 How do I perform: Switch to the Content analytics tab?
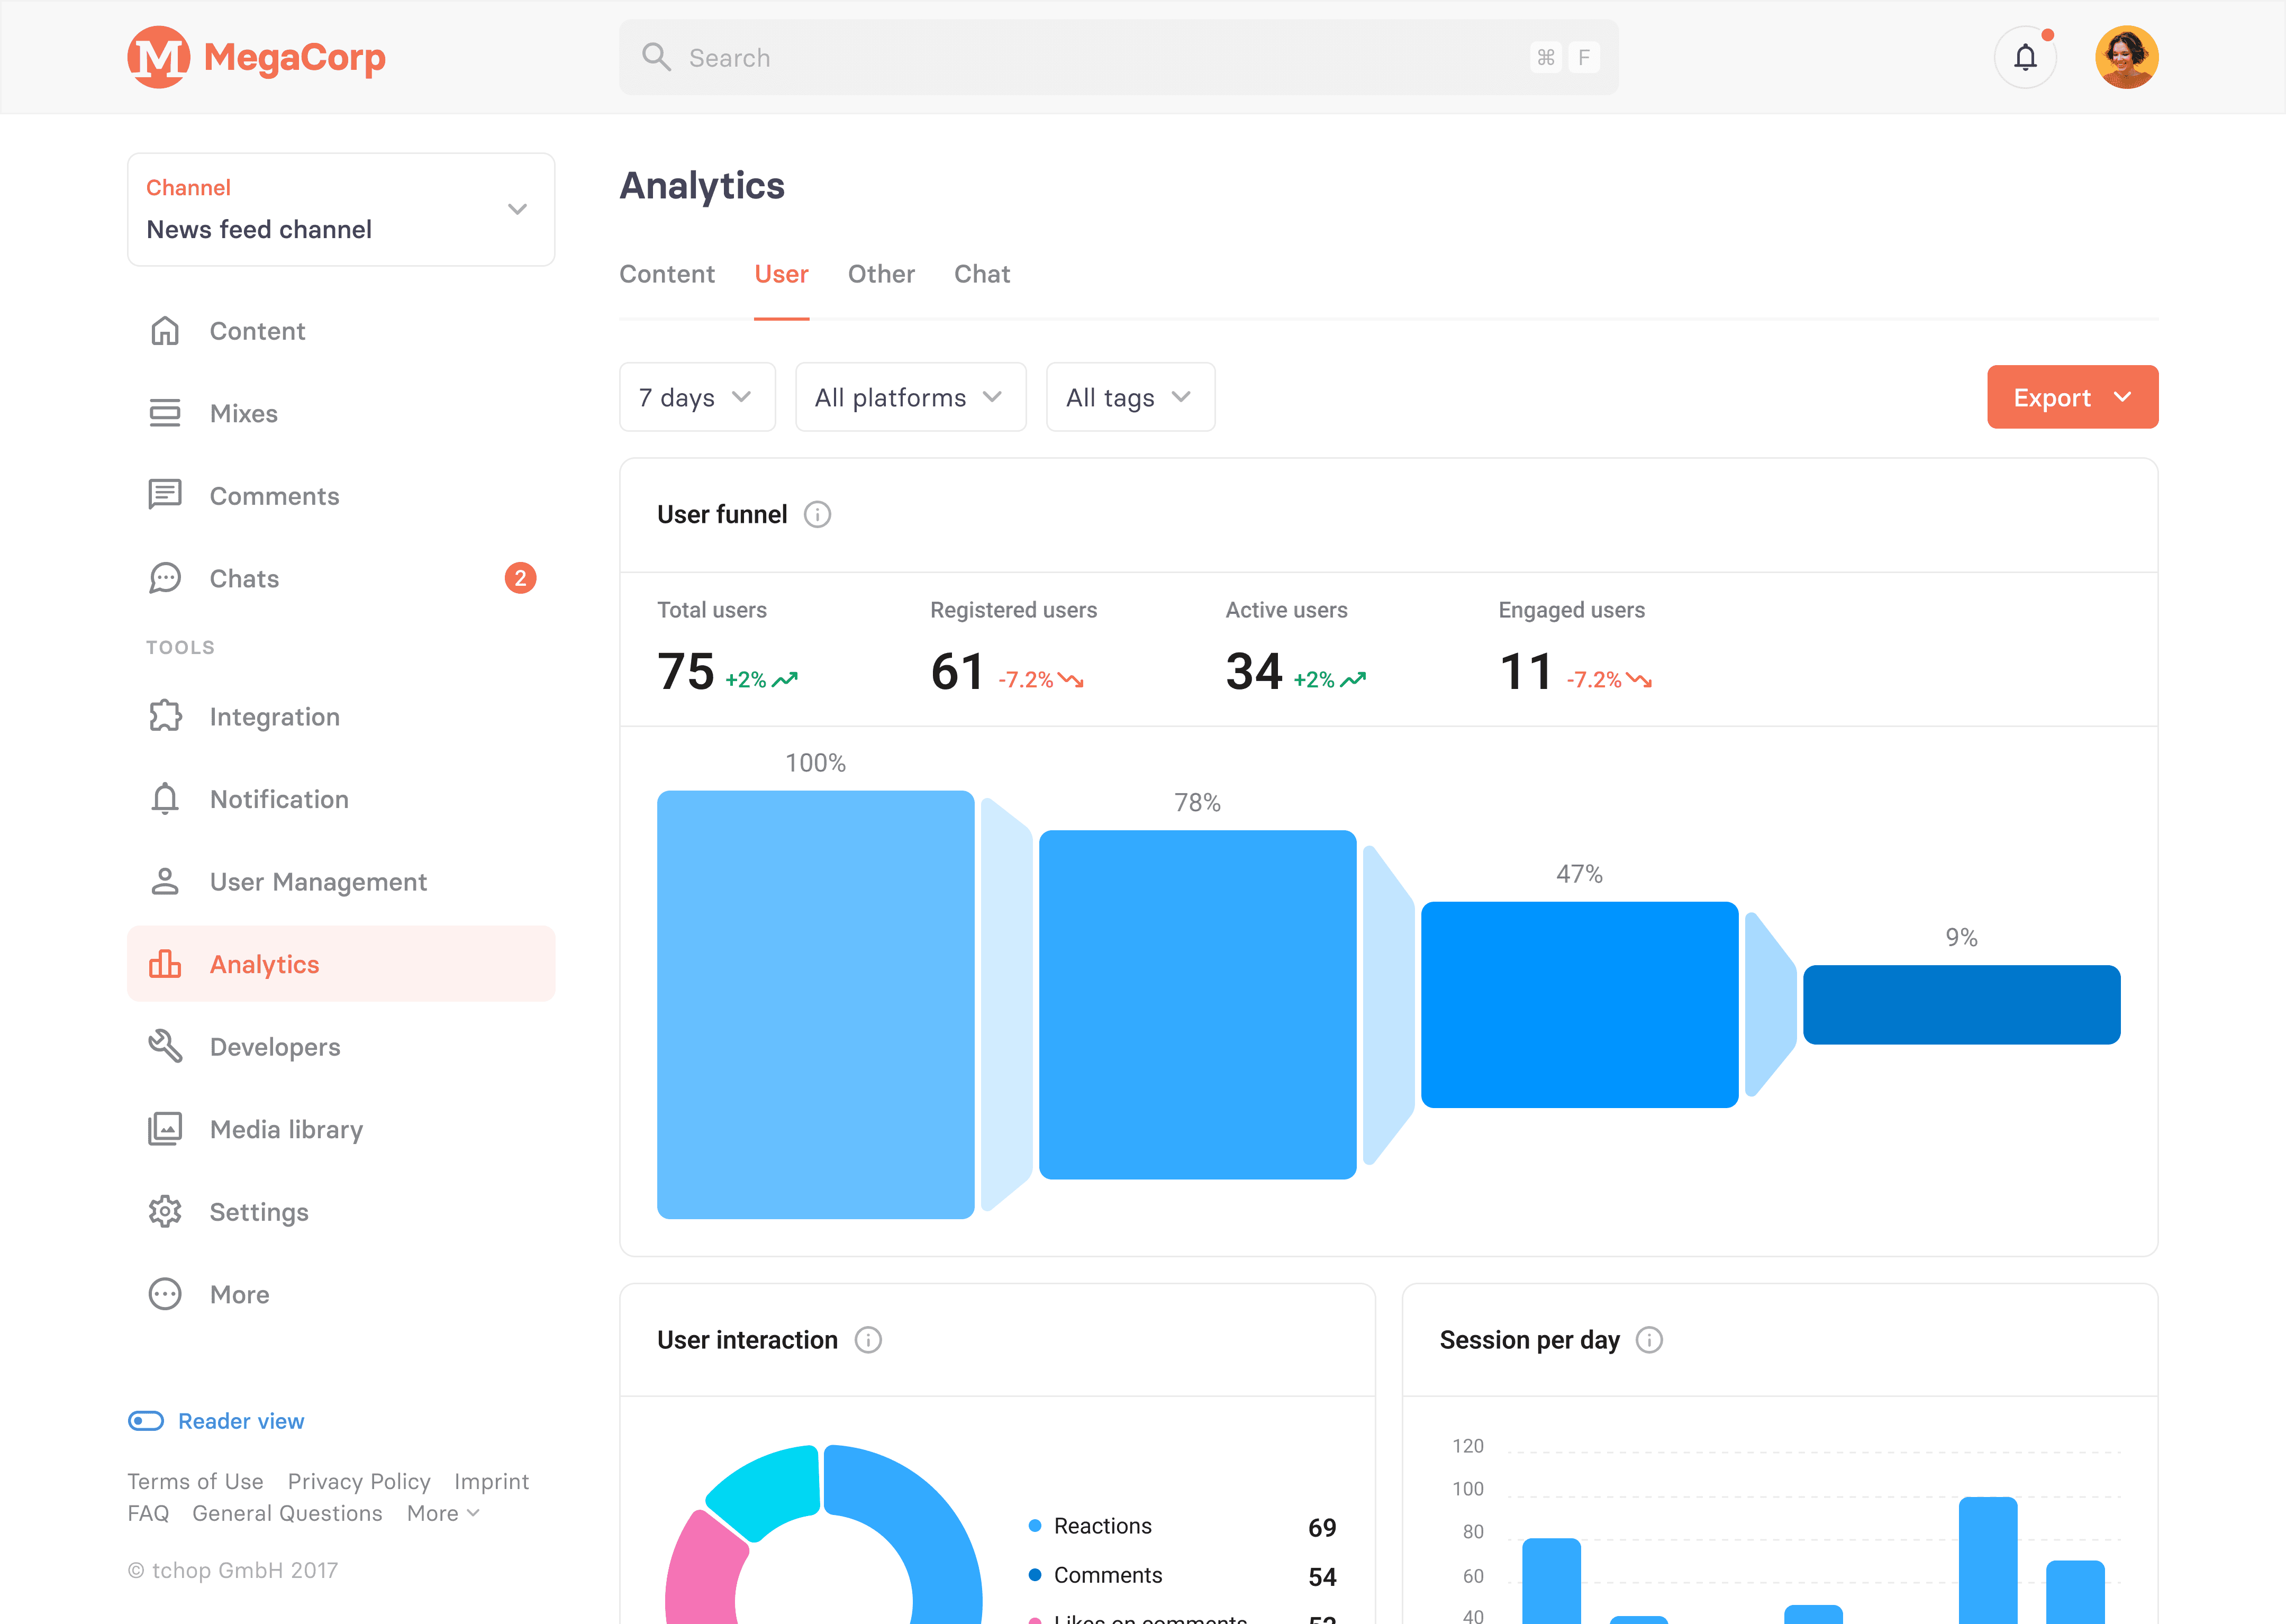click(x=668, y=273)
